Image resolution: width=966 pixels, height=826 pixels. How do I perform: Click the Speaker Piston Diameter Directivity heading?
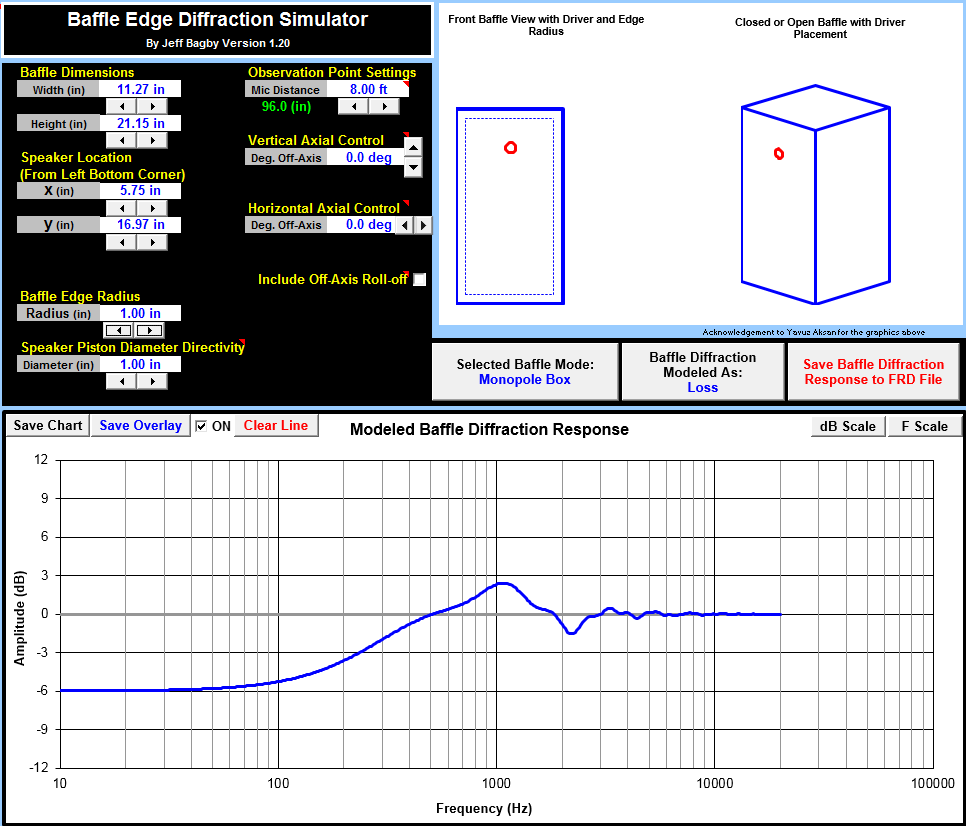coord(132,348)
